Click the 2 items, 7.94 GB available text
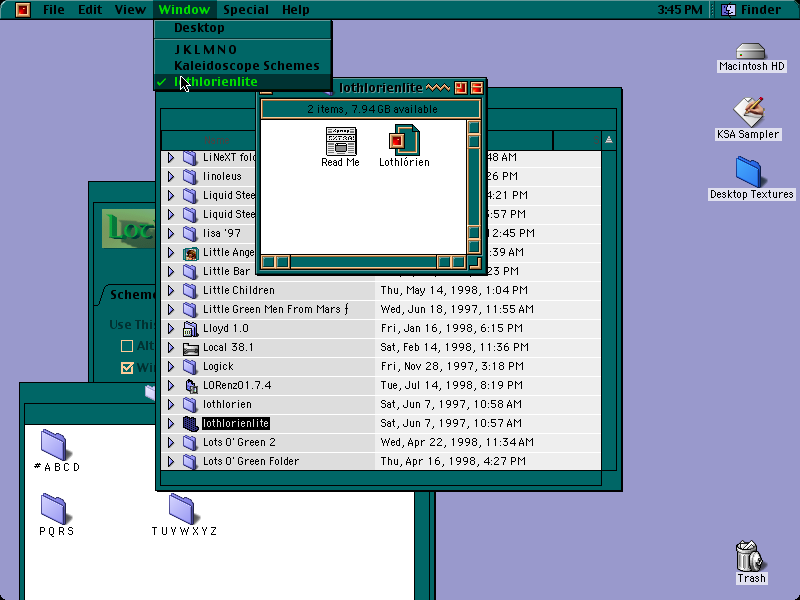800x600 pixels. 372,109
